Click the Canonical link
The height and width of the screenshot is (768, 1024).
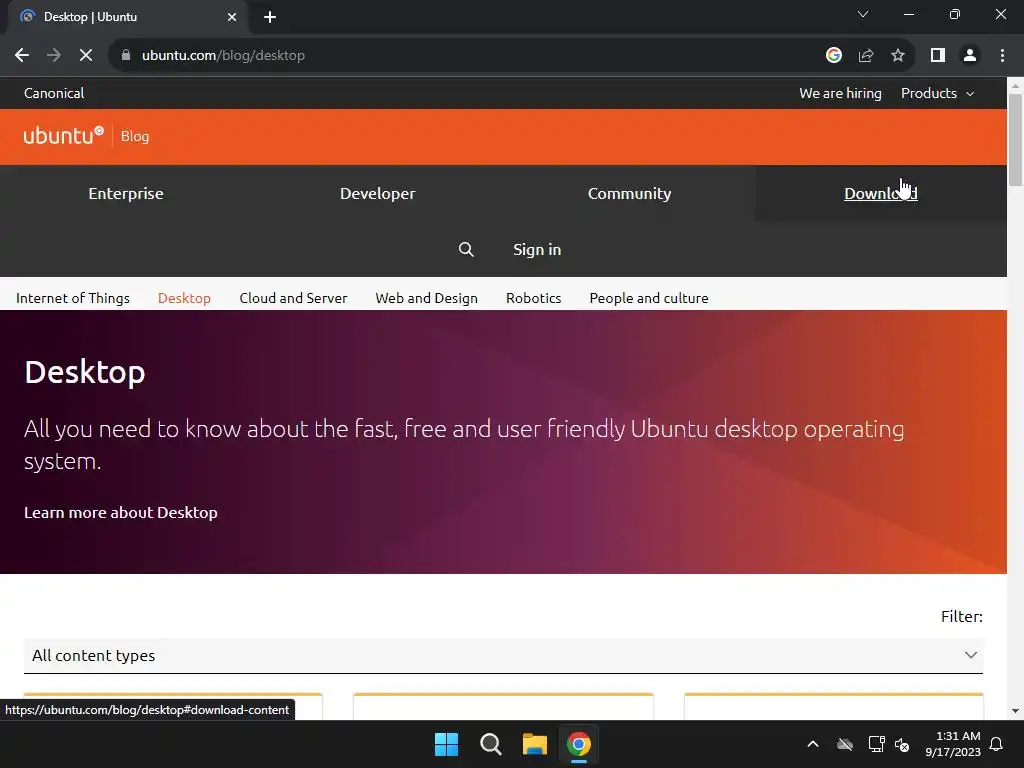click(54, 93)
